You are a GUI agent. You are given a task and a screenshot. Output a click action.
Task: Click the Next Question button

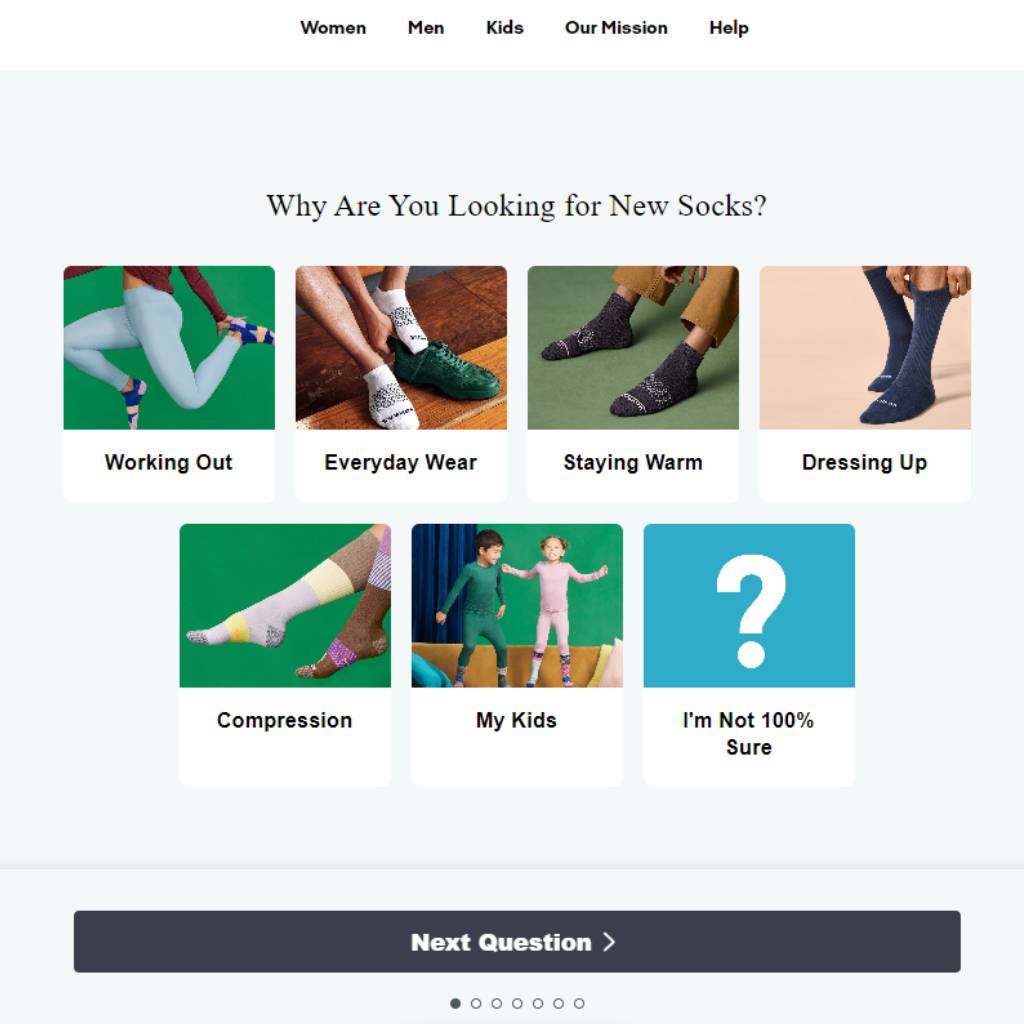517,942
